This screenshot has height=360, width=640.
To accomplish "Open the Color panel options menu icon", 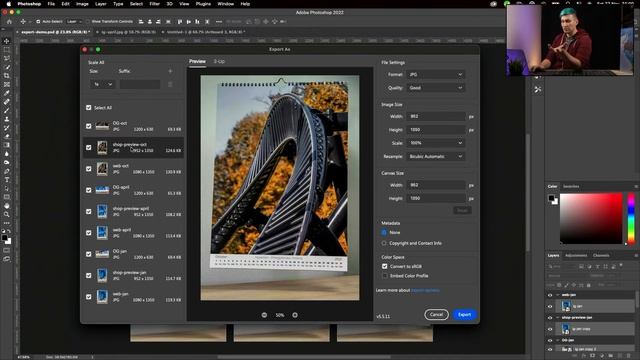I will (636, 187).
